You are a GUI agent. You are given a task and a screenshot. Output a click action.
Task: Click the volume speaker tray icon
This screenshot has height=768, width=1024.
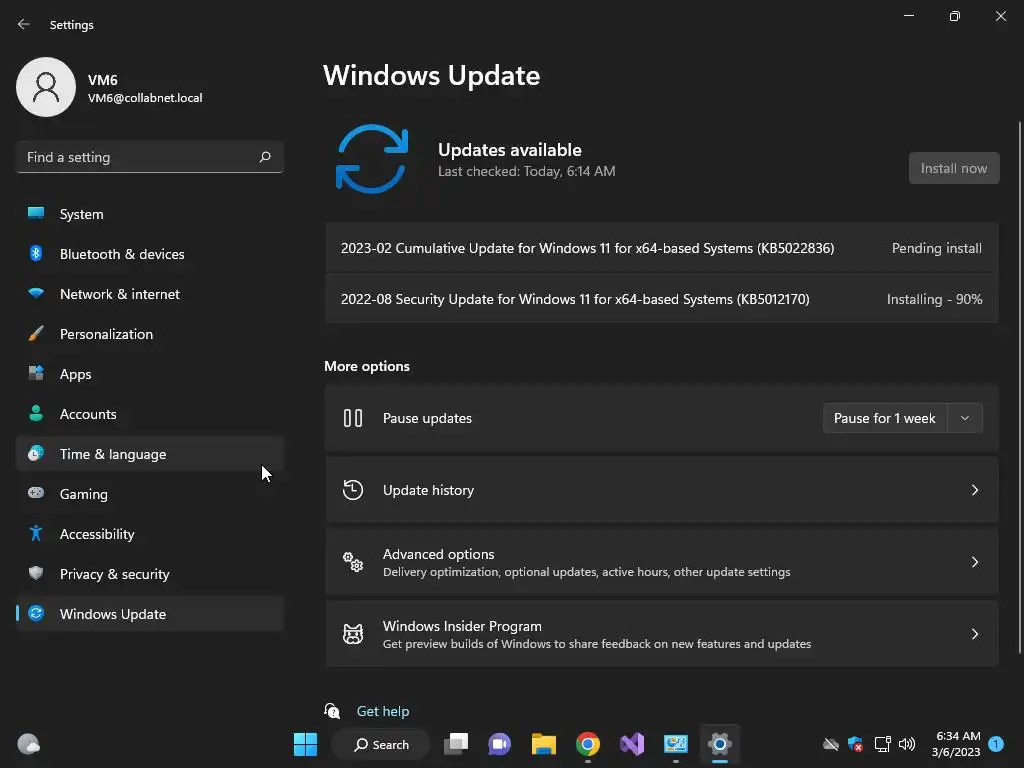point(906,744)
